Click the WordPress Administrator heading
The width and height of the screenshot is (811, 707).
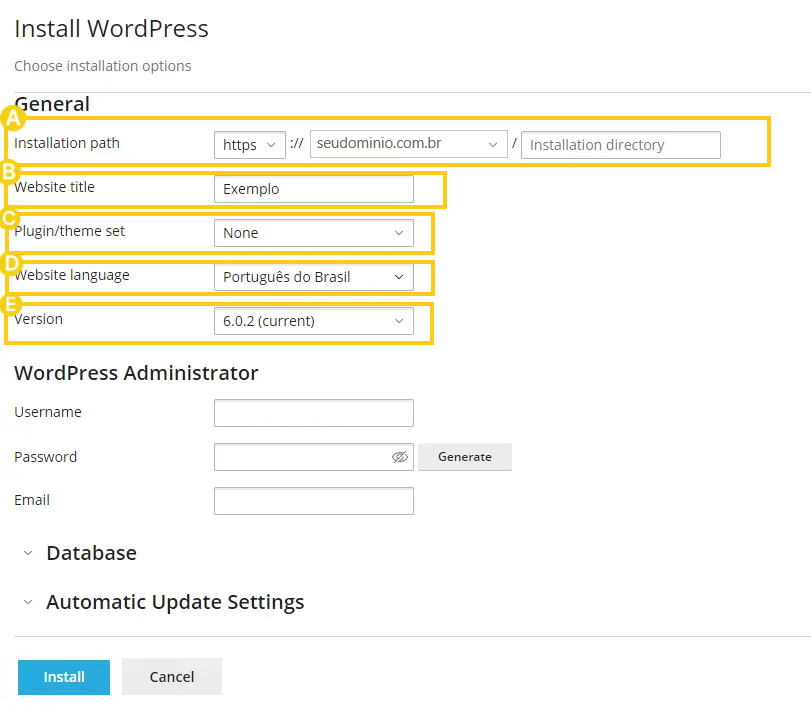(x=136, y=373)
